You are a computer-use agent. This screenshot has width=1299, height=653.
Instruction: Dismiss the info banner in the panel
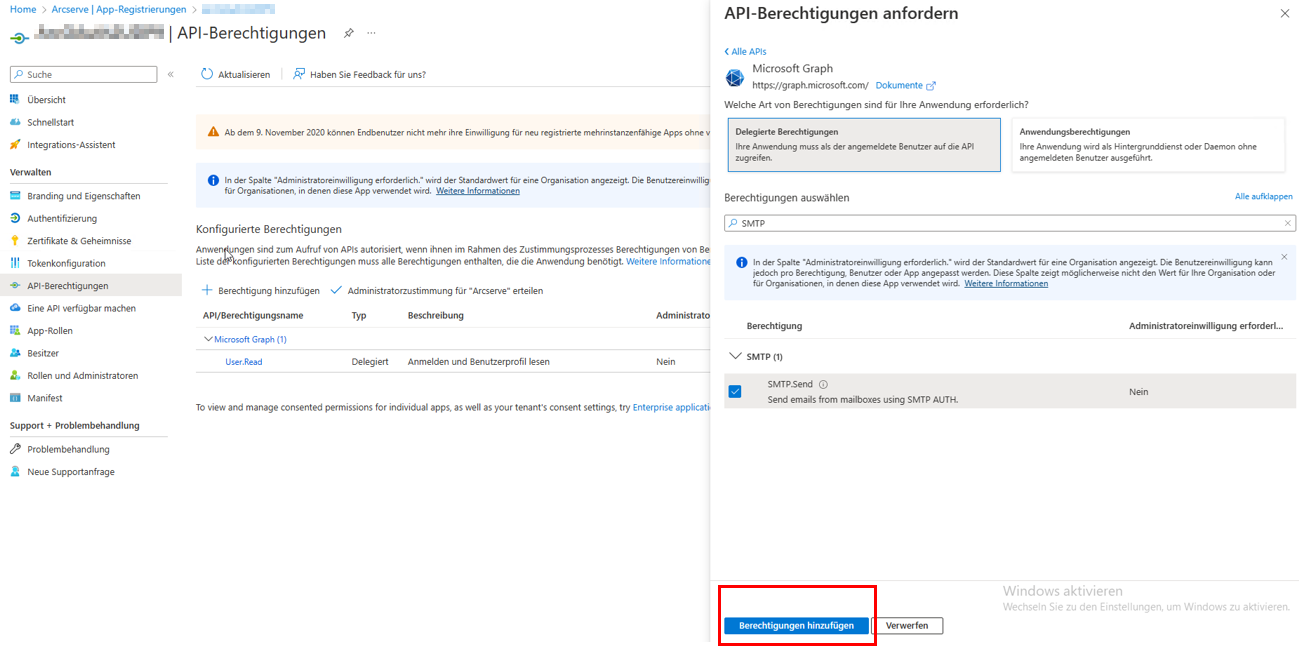tap(1284, 256)
